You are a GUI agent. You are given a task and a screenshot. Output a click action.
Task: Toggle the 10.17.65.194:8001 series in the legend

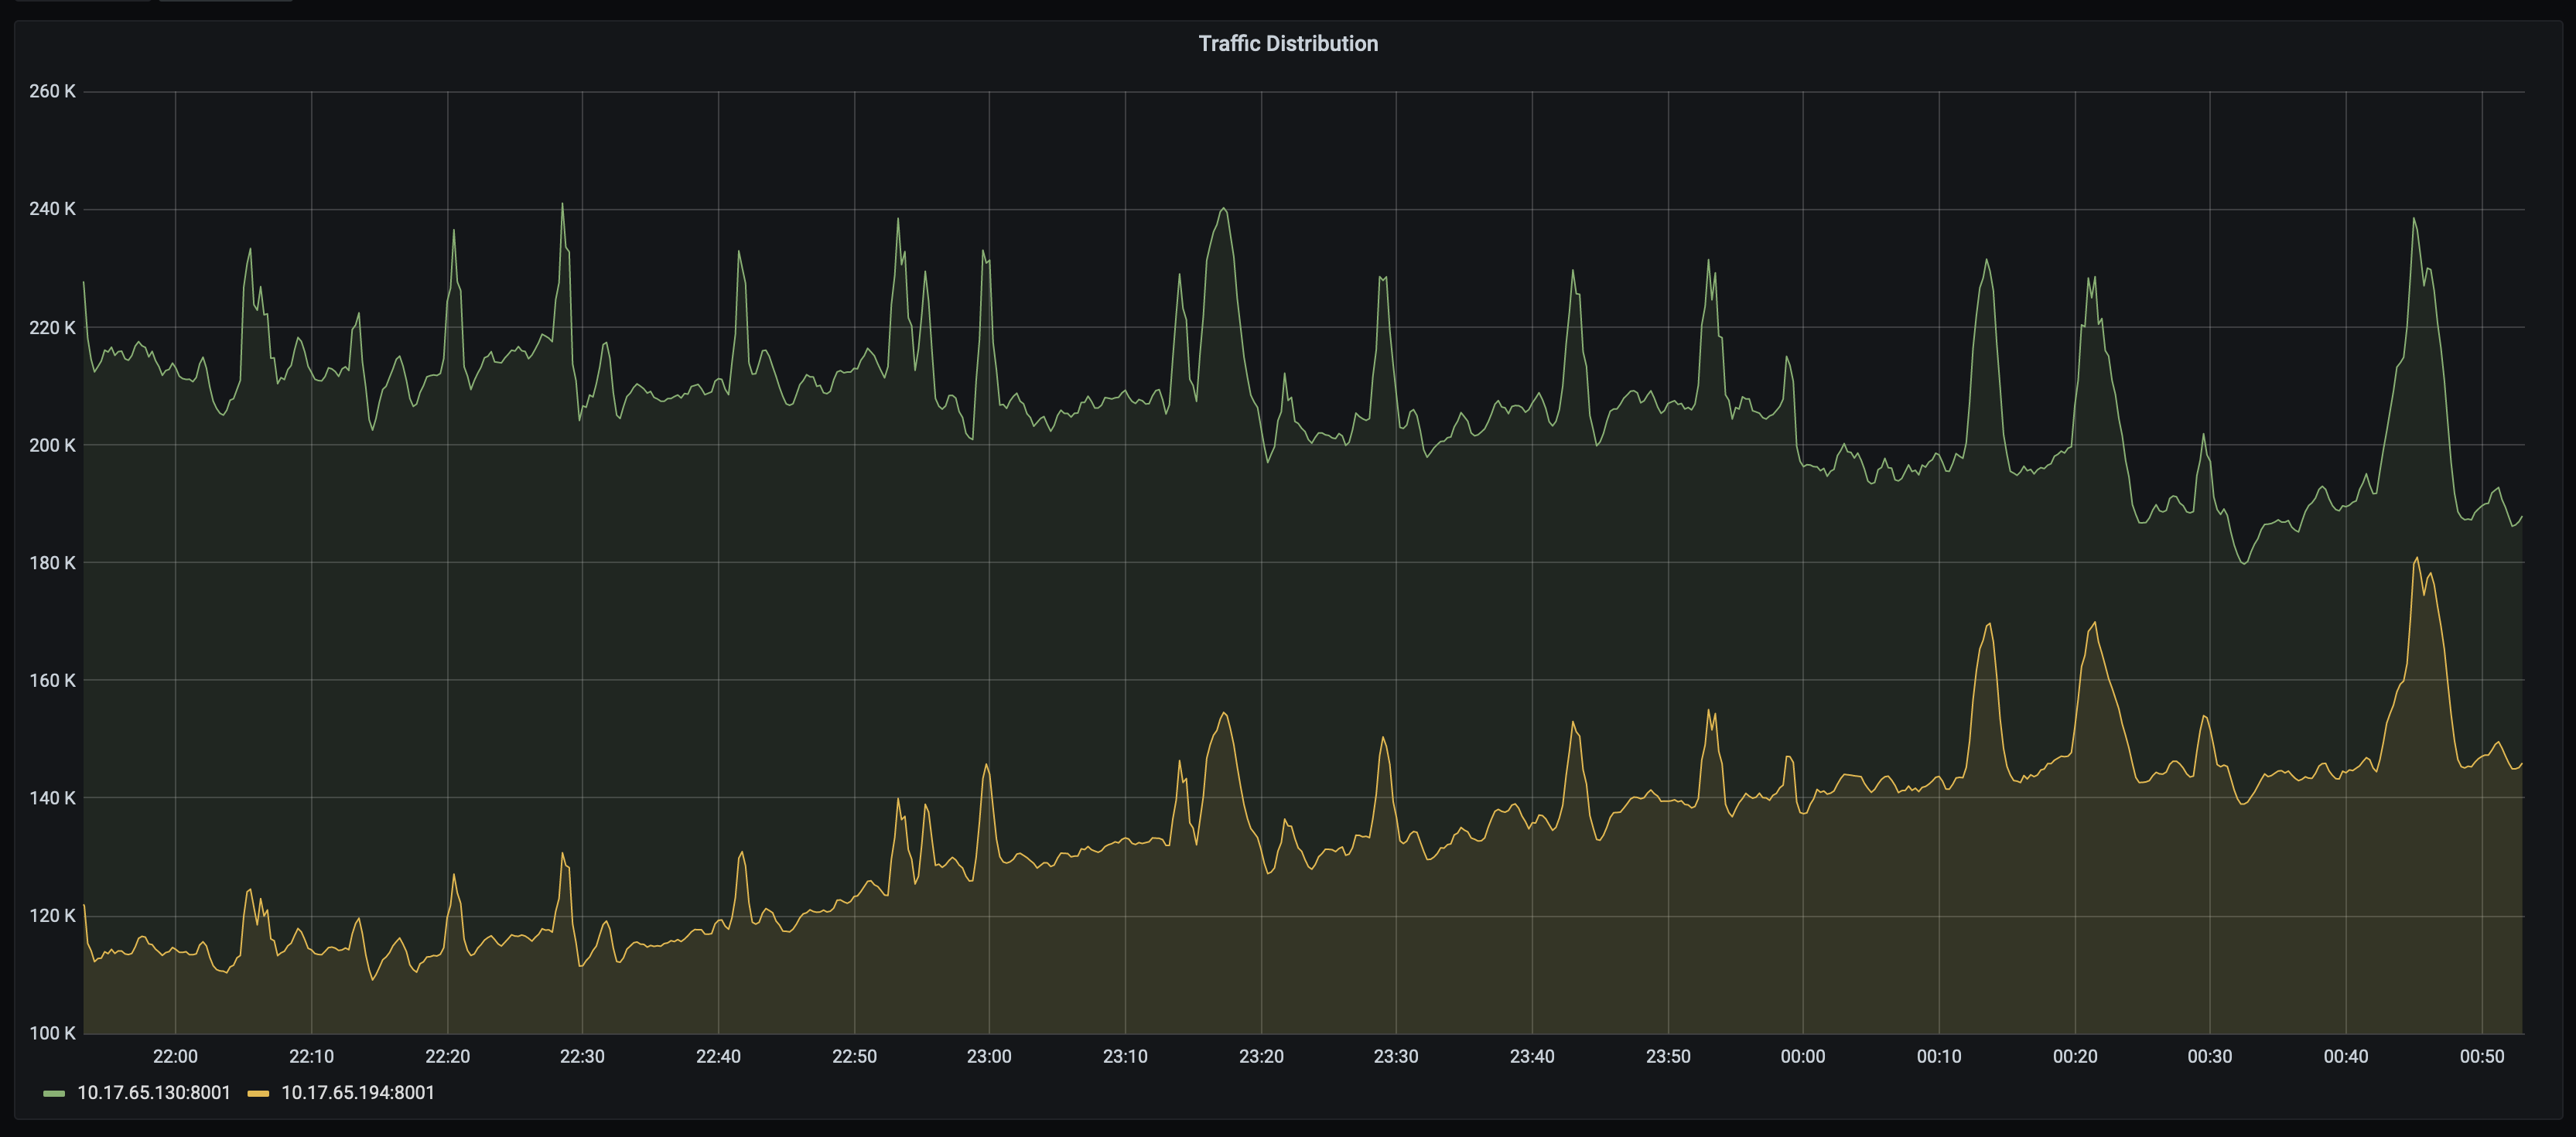[358, 1093]
